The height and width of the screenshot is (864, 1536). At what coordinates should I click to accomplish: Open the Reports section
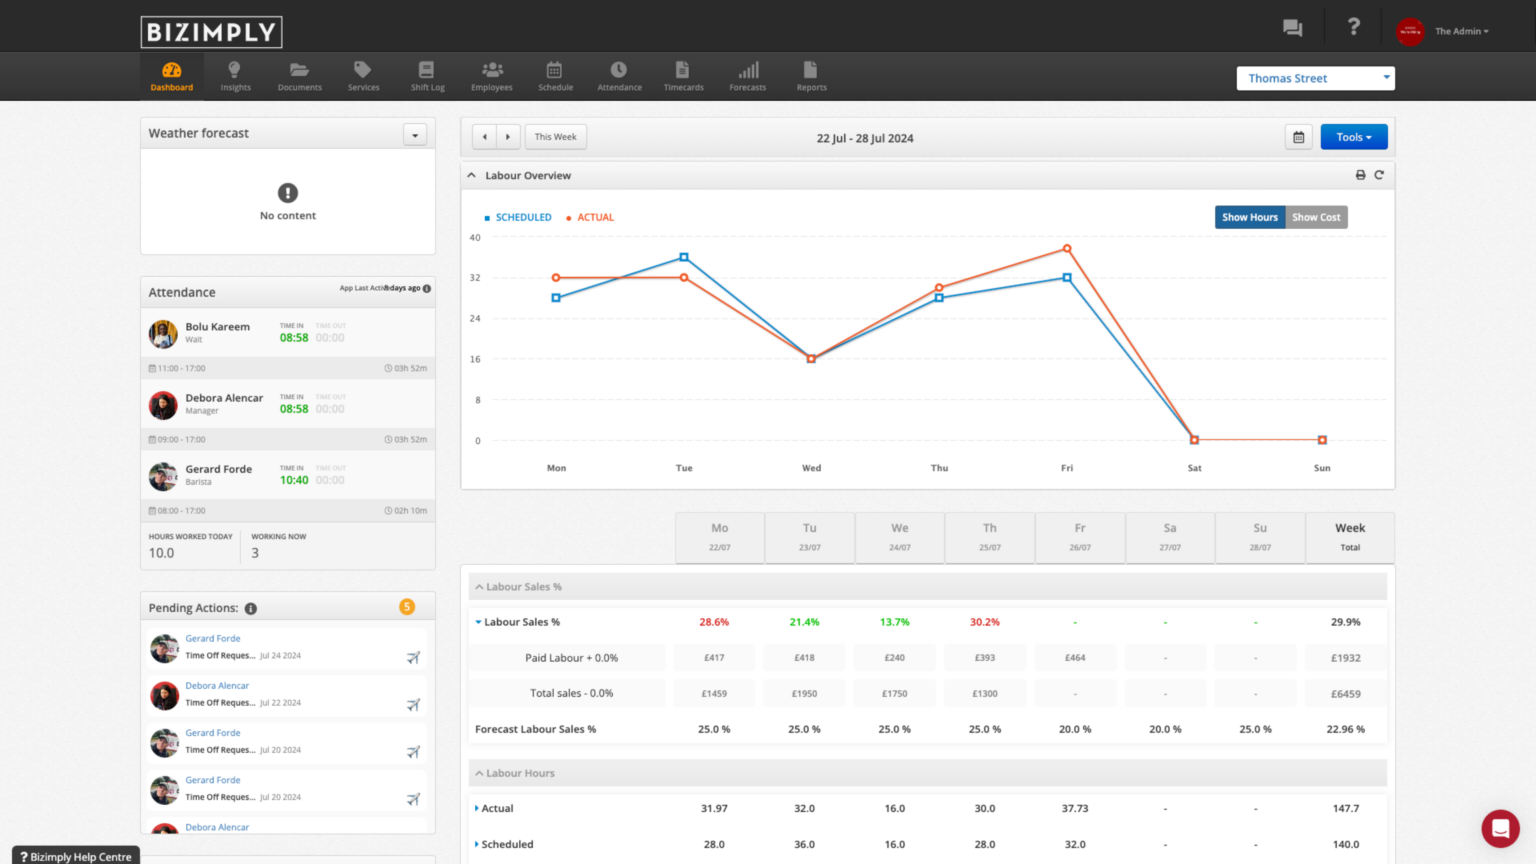[x=811, y=76]
